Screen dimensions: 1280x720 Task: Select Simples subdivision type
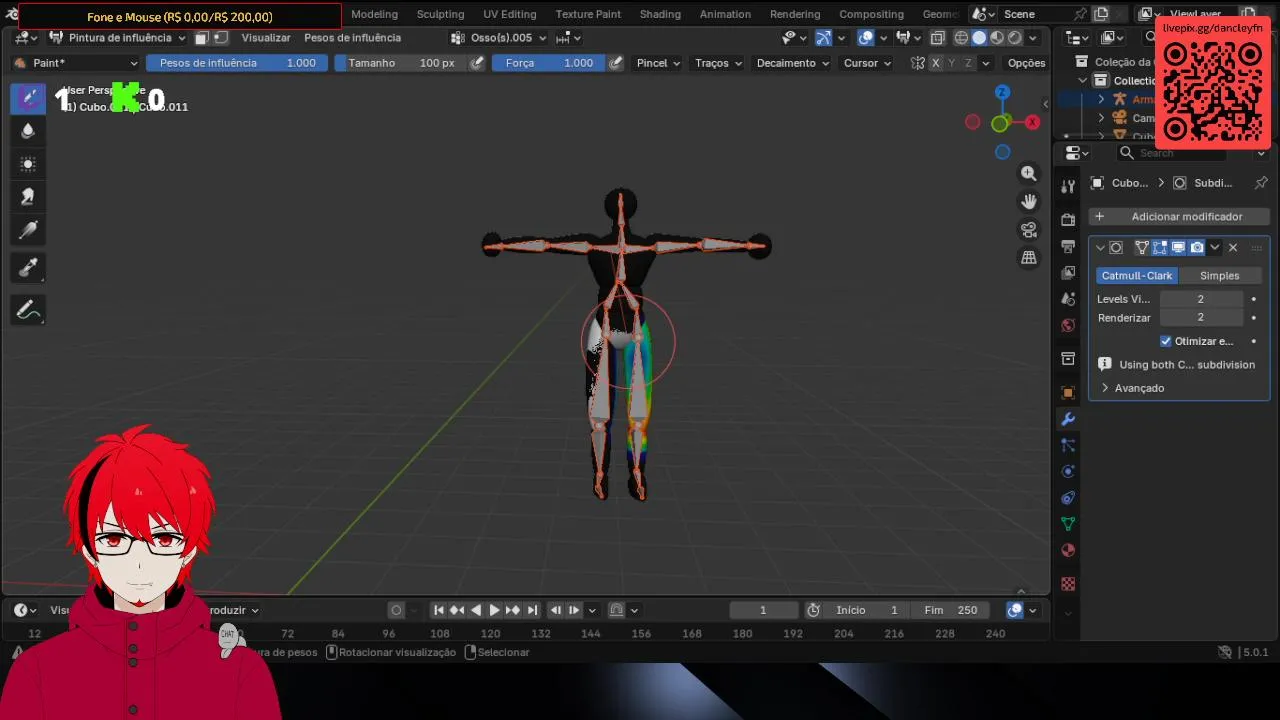[1219, 276]
